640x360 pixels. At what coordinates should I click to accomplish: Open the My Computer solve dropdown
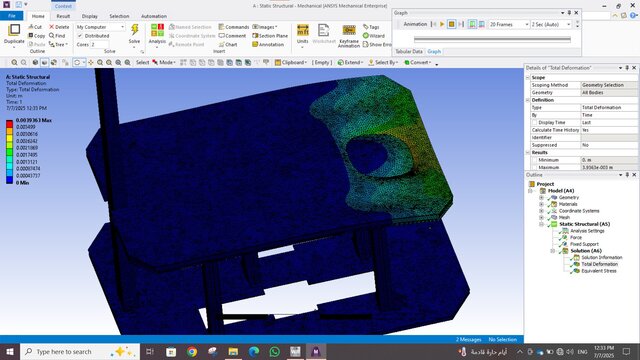(x=100, y=27)
